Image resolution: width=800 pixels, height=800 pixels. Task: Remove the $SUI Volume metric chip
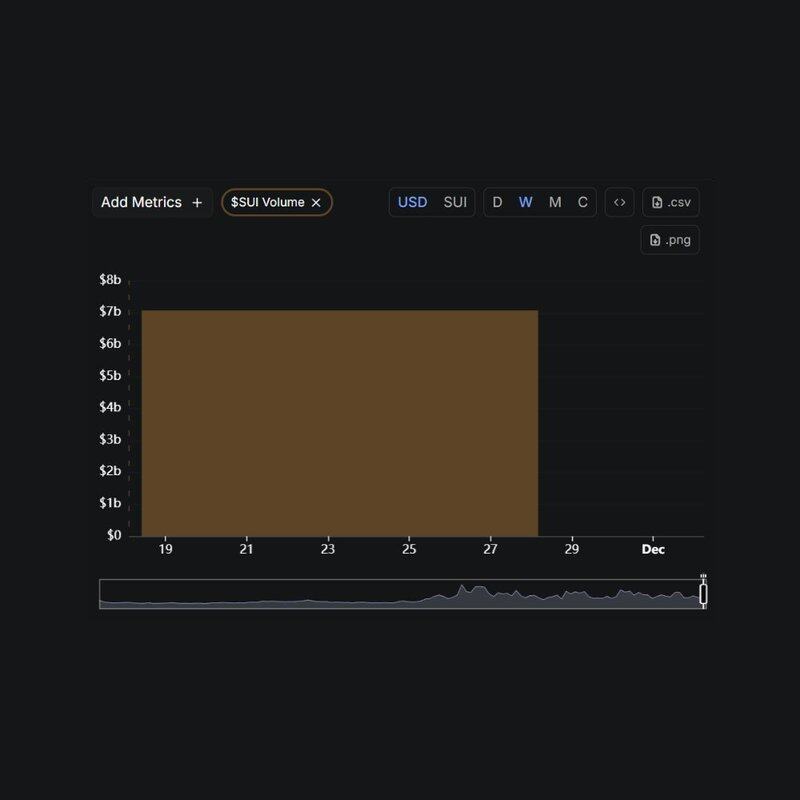(x=316, y=202)
